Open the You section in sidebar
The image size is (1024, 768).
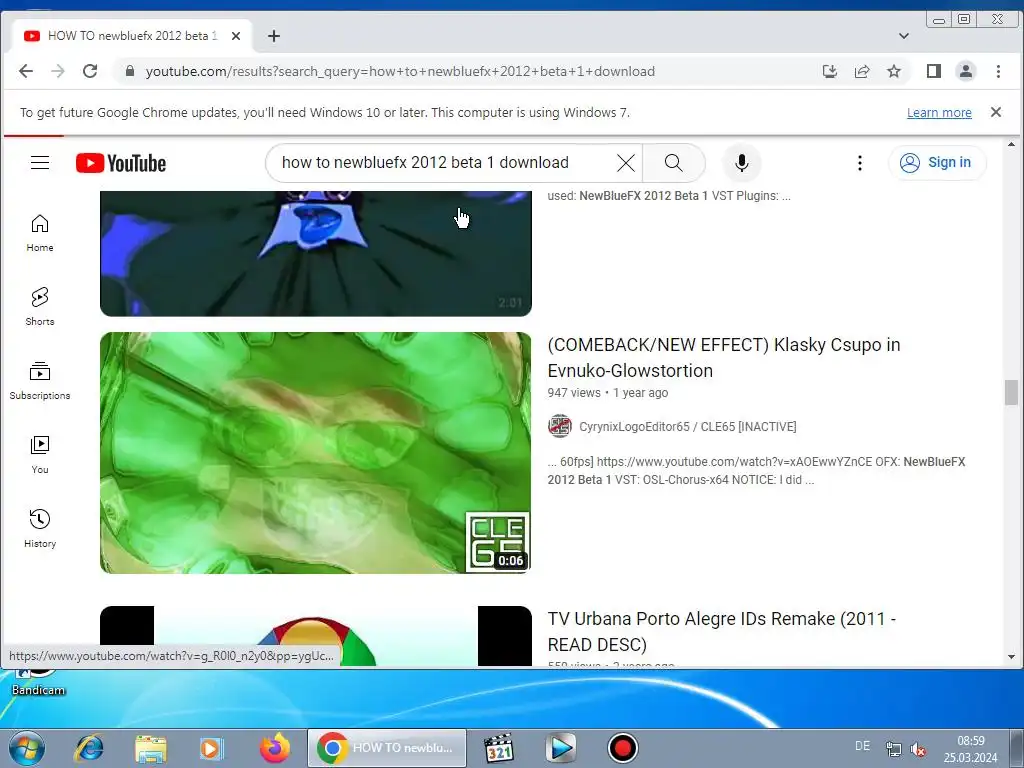click(x=40, y=455)
